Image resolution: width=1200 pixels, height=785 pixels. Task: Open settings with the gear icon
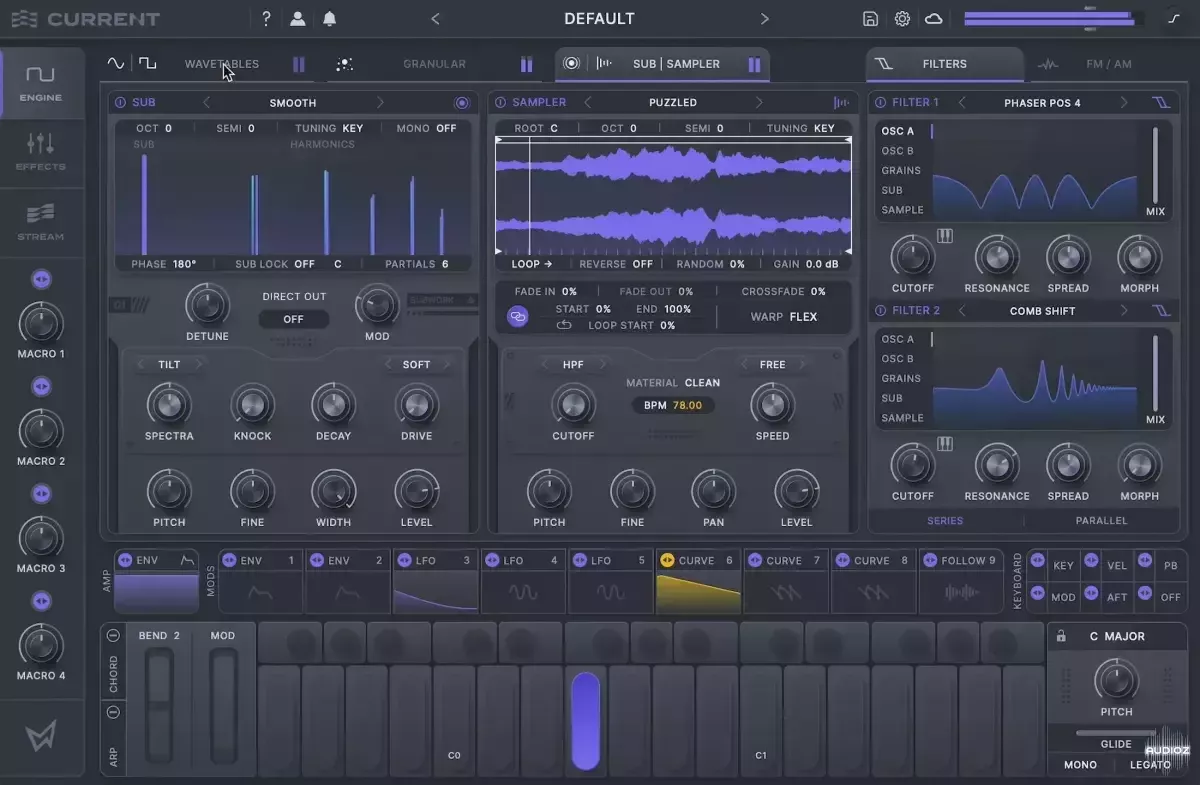click(x=902, y=19)
